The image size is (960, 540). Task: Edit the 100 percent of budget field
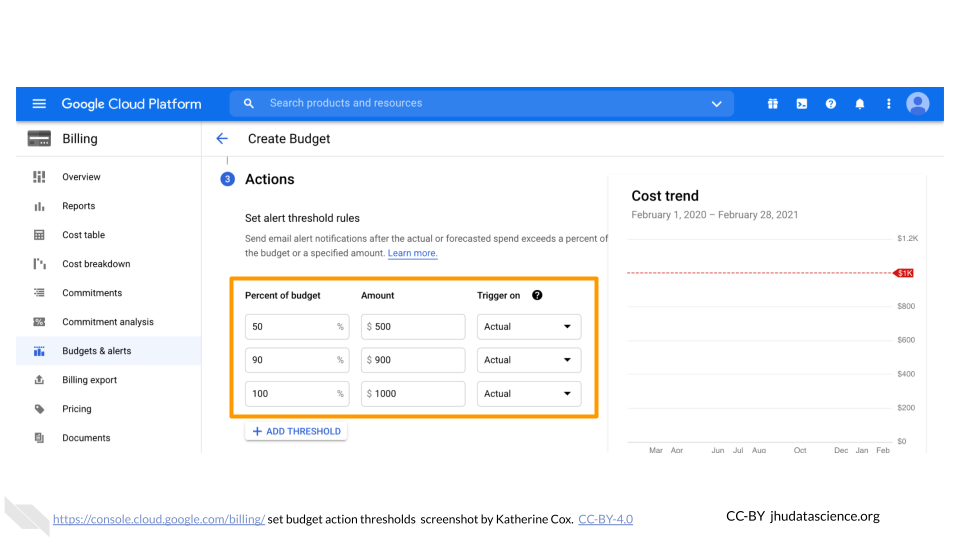tap(297, 394)
